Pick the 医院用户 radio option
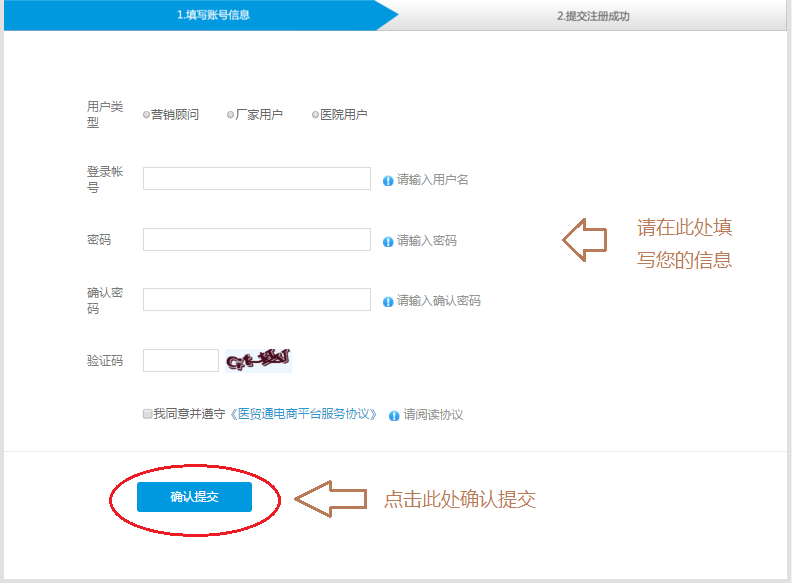 tap(315, 115)
